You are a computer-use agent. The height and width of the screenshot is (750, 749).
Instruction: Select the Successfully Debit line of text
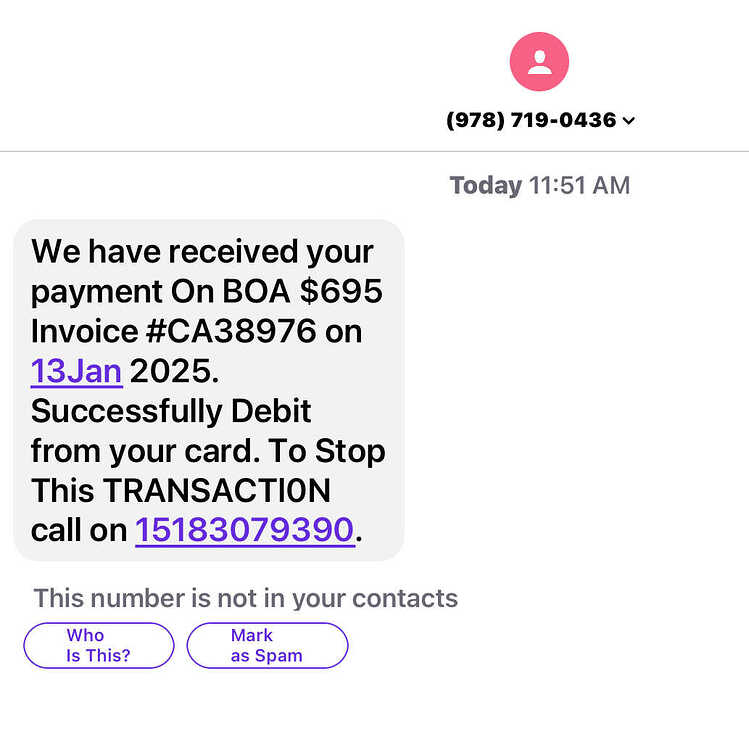[x=171, y=411]
